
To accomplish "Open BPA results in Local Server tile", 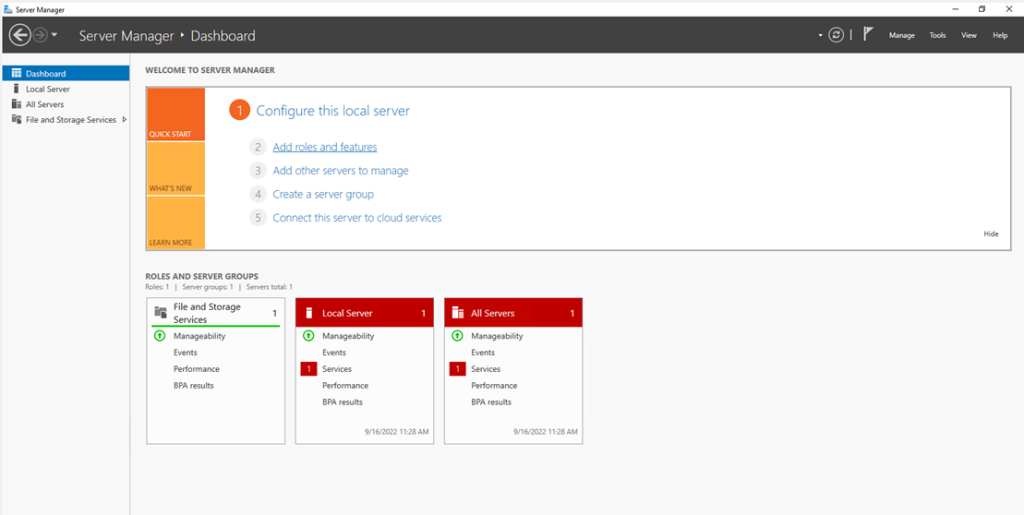I will click(342, 402).
